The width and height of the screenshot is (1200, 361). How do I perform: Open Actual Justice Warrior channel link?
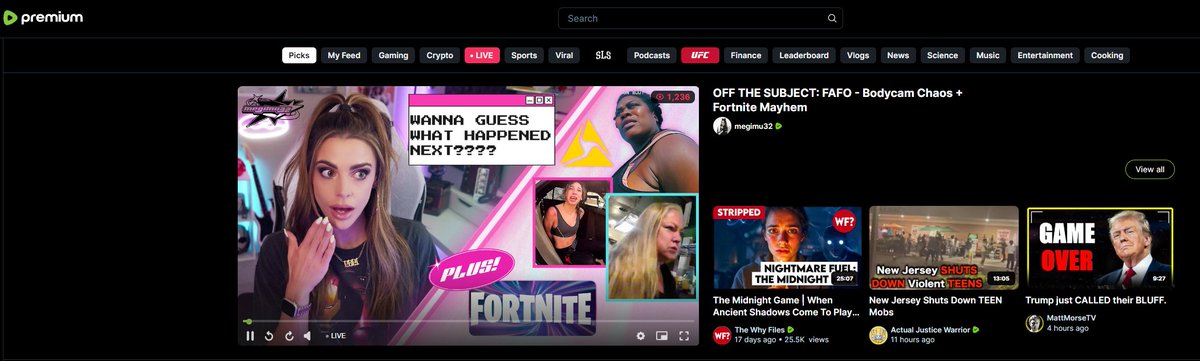point(931,329)
